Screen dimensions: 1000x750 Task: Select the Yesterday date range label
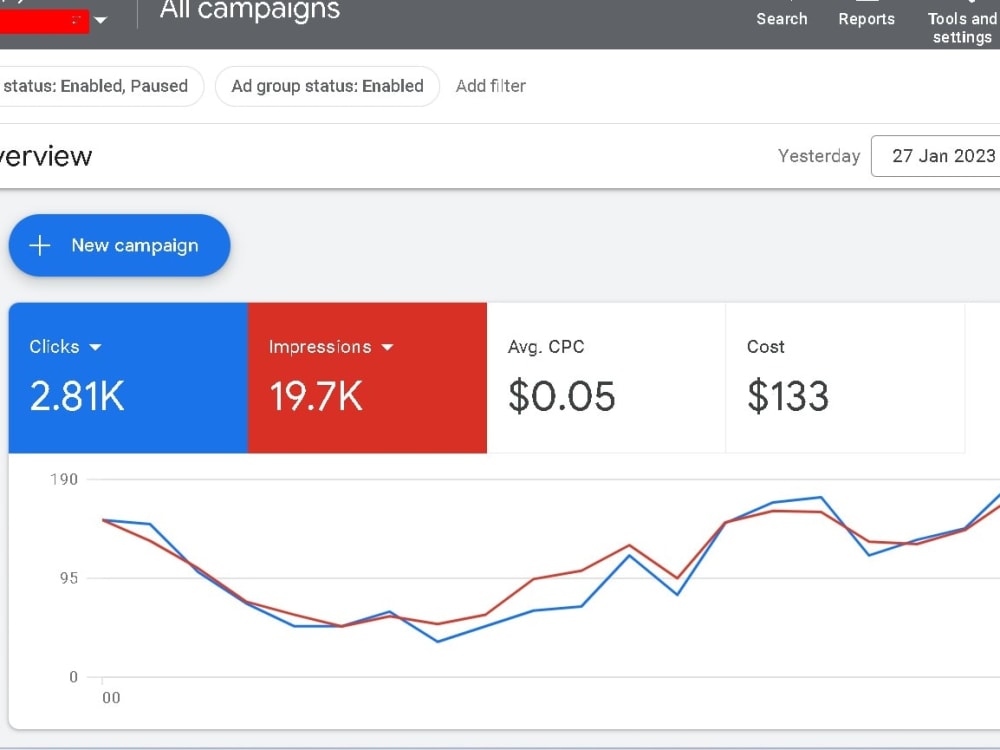pyautogui.click(x=819, y=156)
